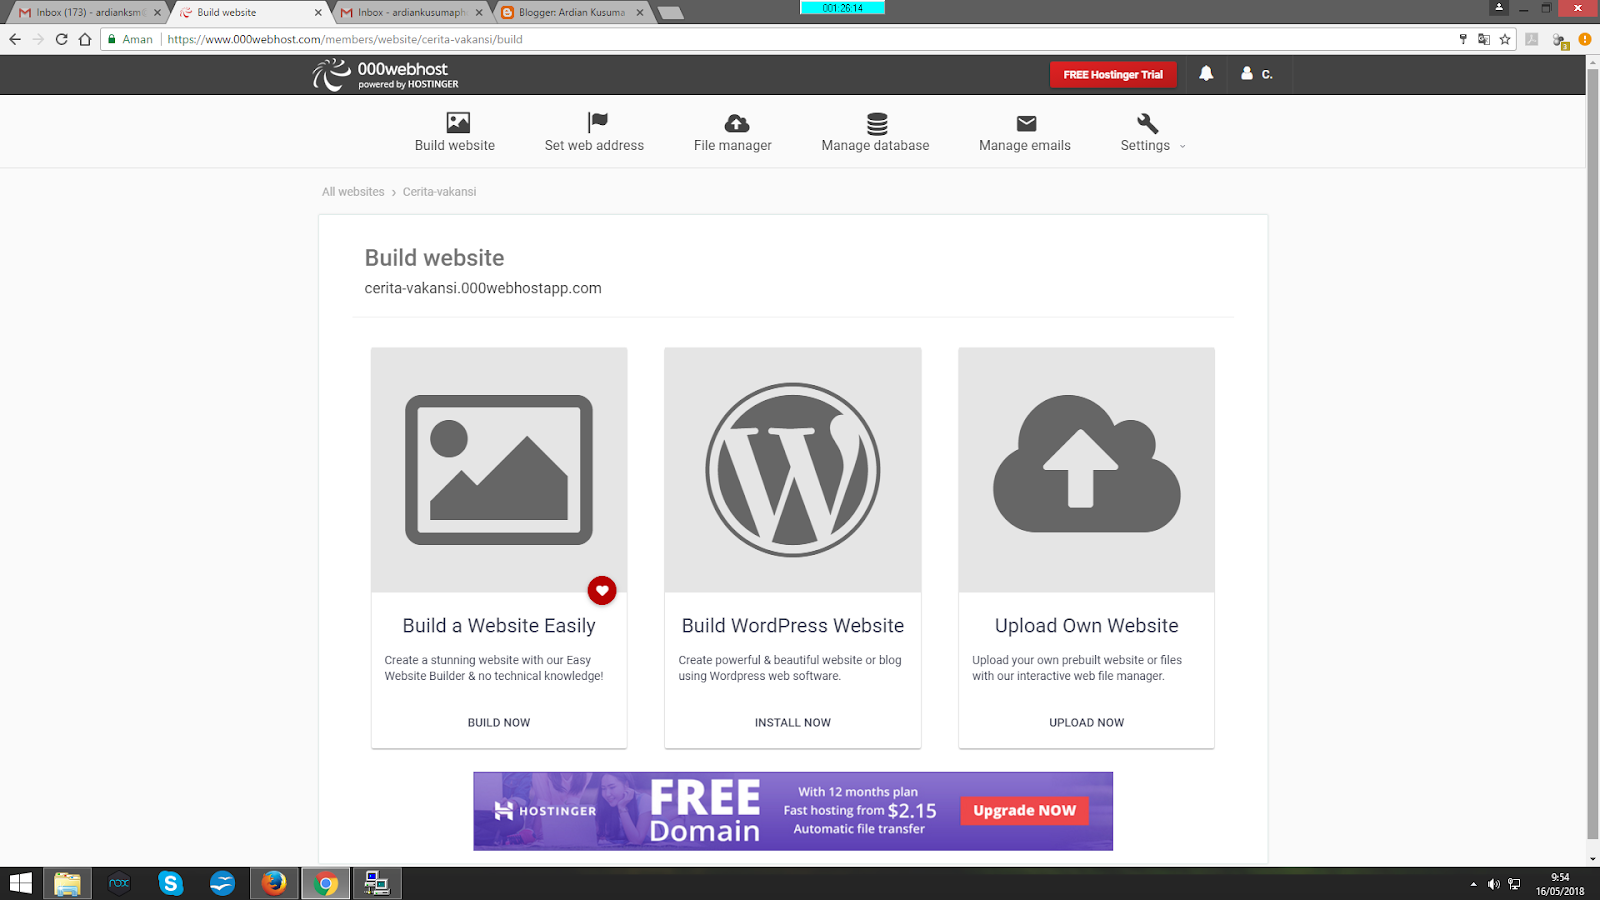This screenshot has height=900, width=1600.
Task: Click the red heart badge on builder card
Action: tap(602, 591)
